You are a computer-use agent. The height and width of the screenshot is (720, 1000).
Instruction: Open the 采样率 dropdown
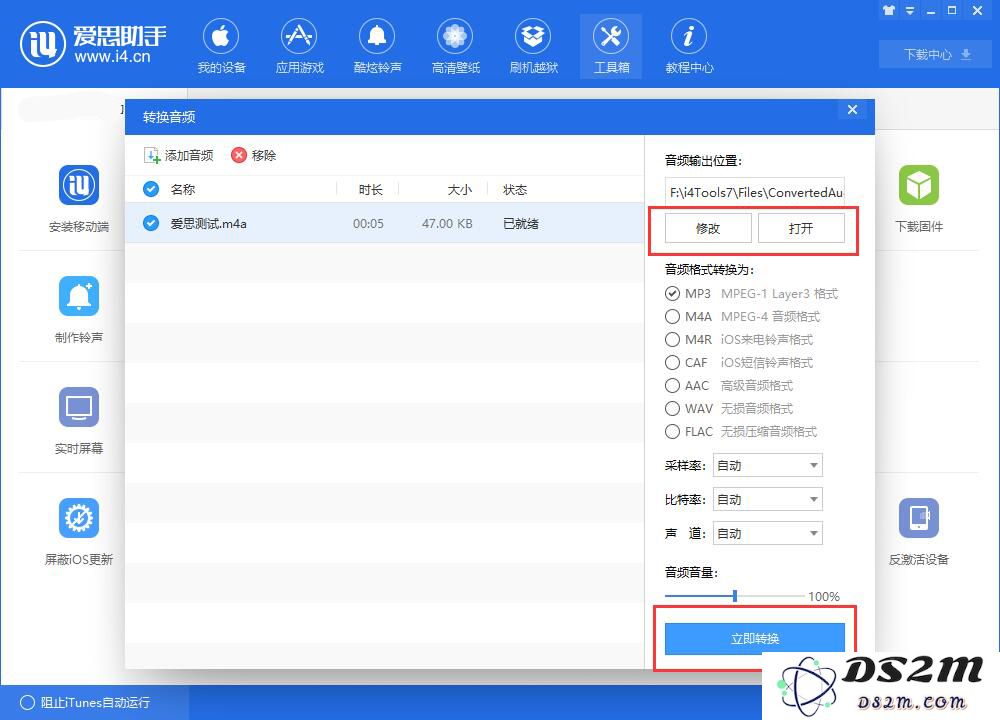coord(767,465)
